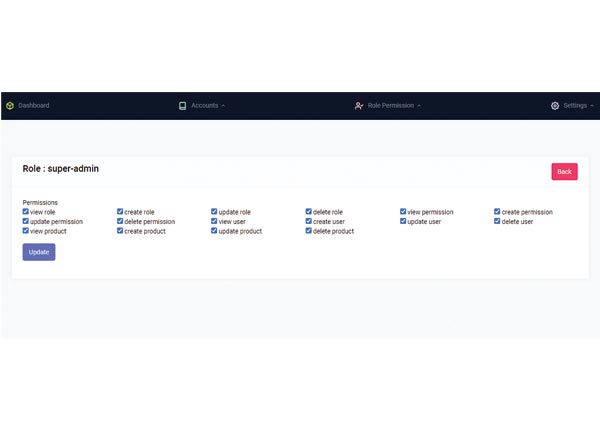
Task: Disable the delete user permission
Action: (498, 221)
